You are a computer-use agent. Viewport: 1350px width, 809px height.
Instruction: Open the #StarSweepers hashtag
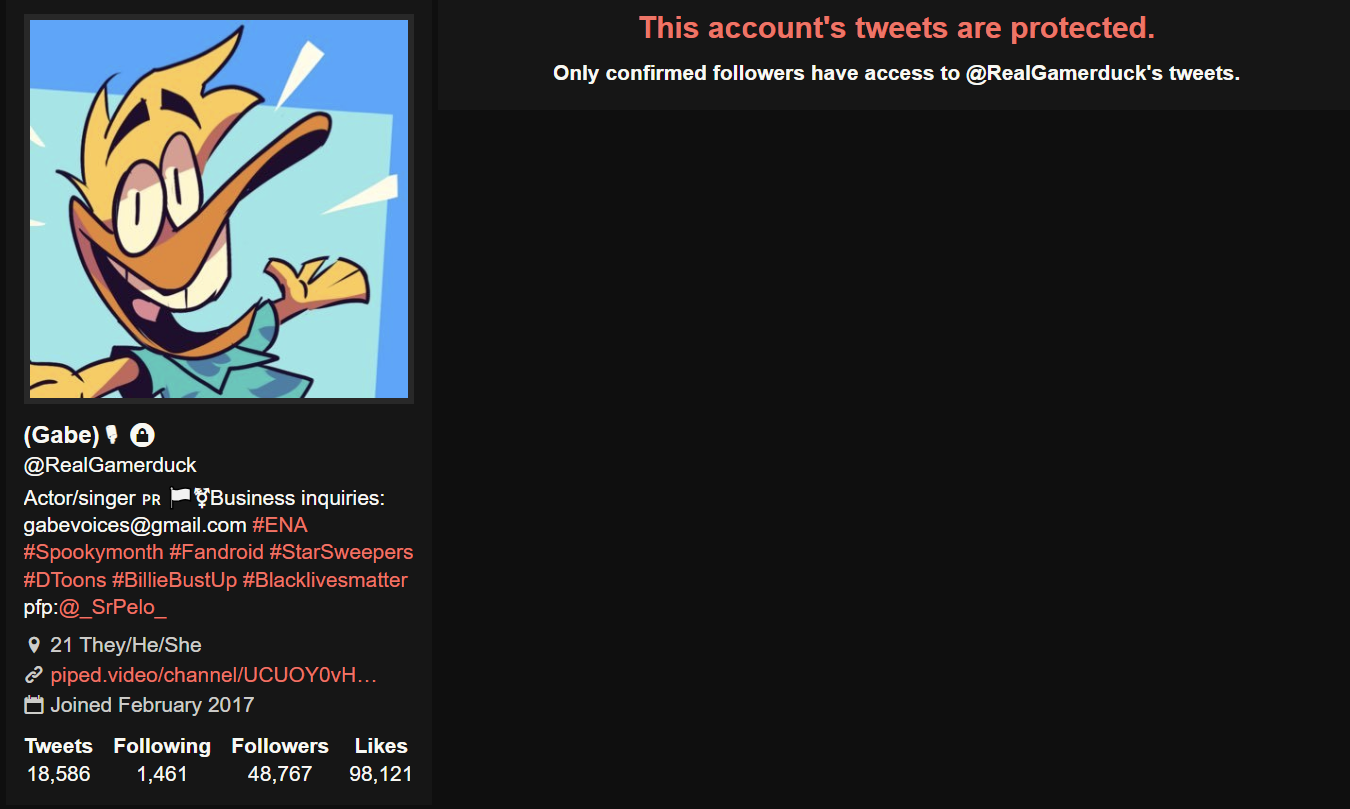tap(341, 552)
